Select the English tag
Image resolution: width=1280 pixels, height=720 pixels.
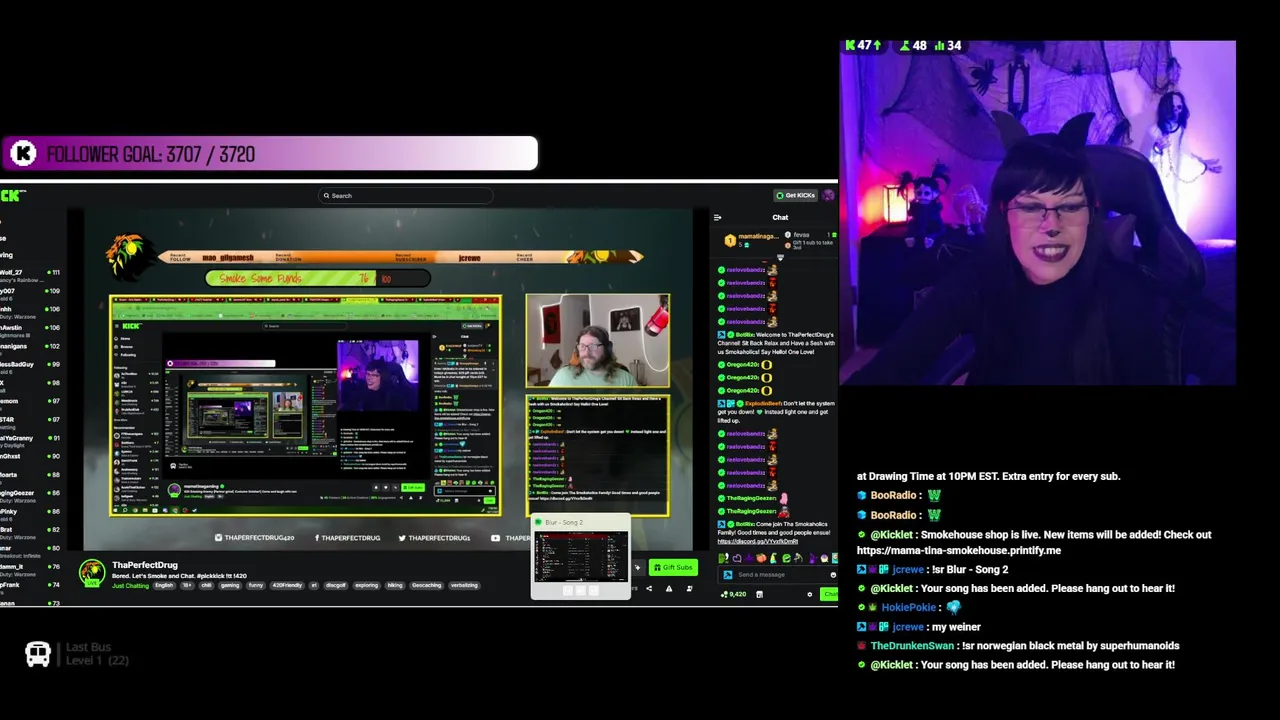[x=164, y=586]
